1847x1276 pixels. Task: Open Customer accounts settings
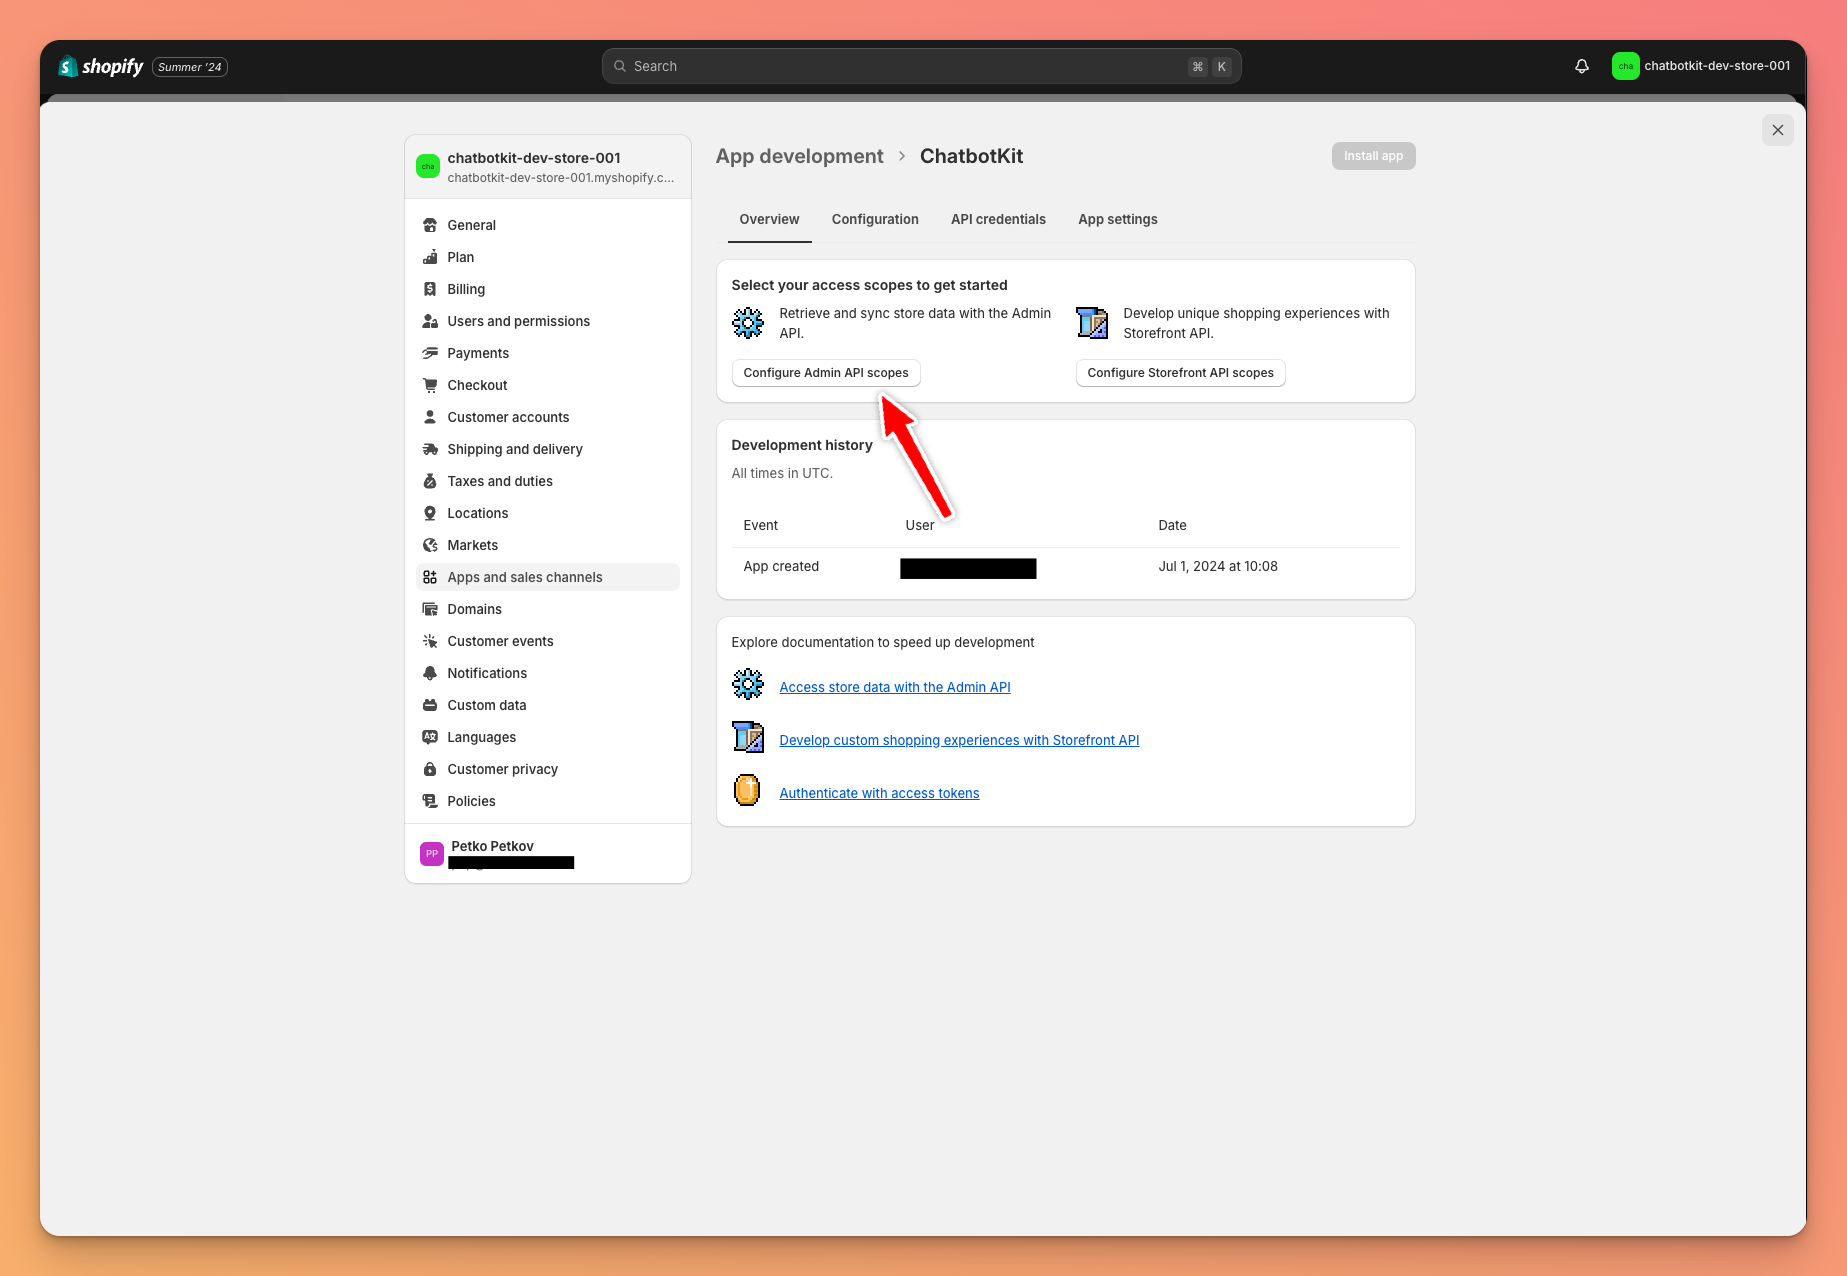548,417
